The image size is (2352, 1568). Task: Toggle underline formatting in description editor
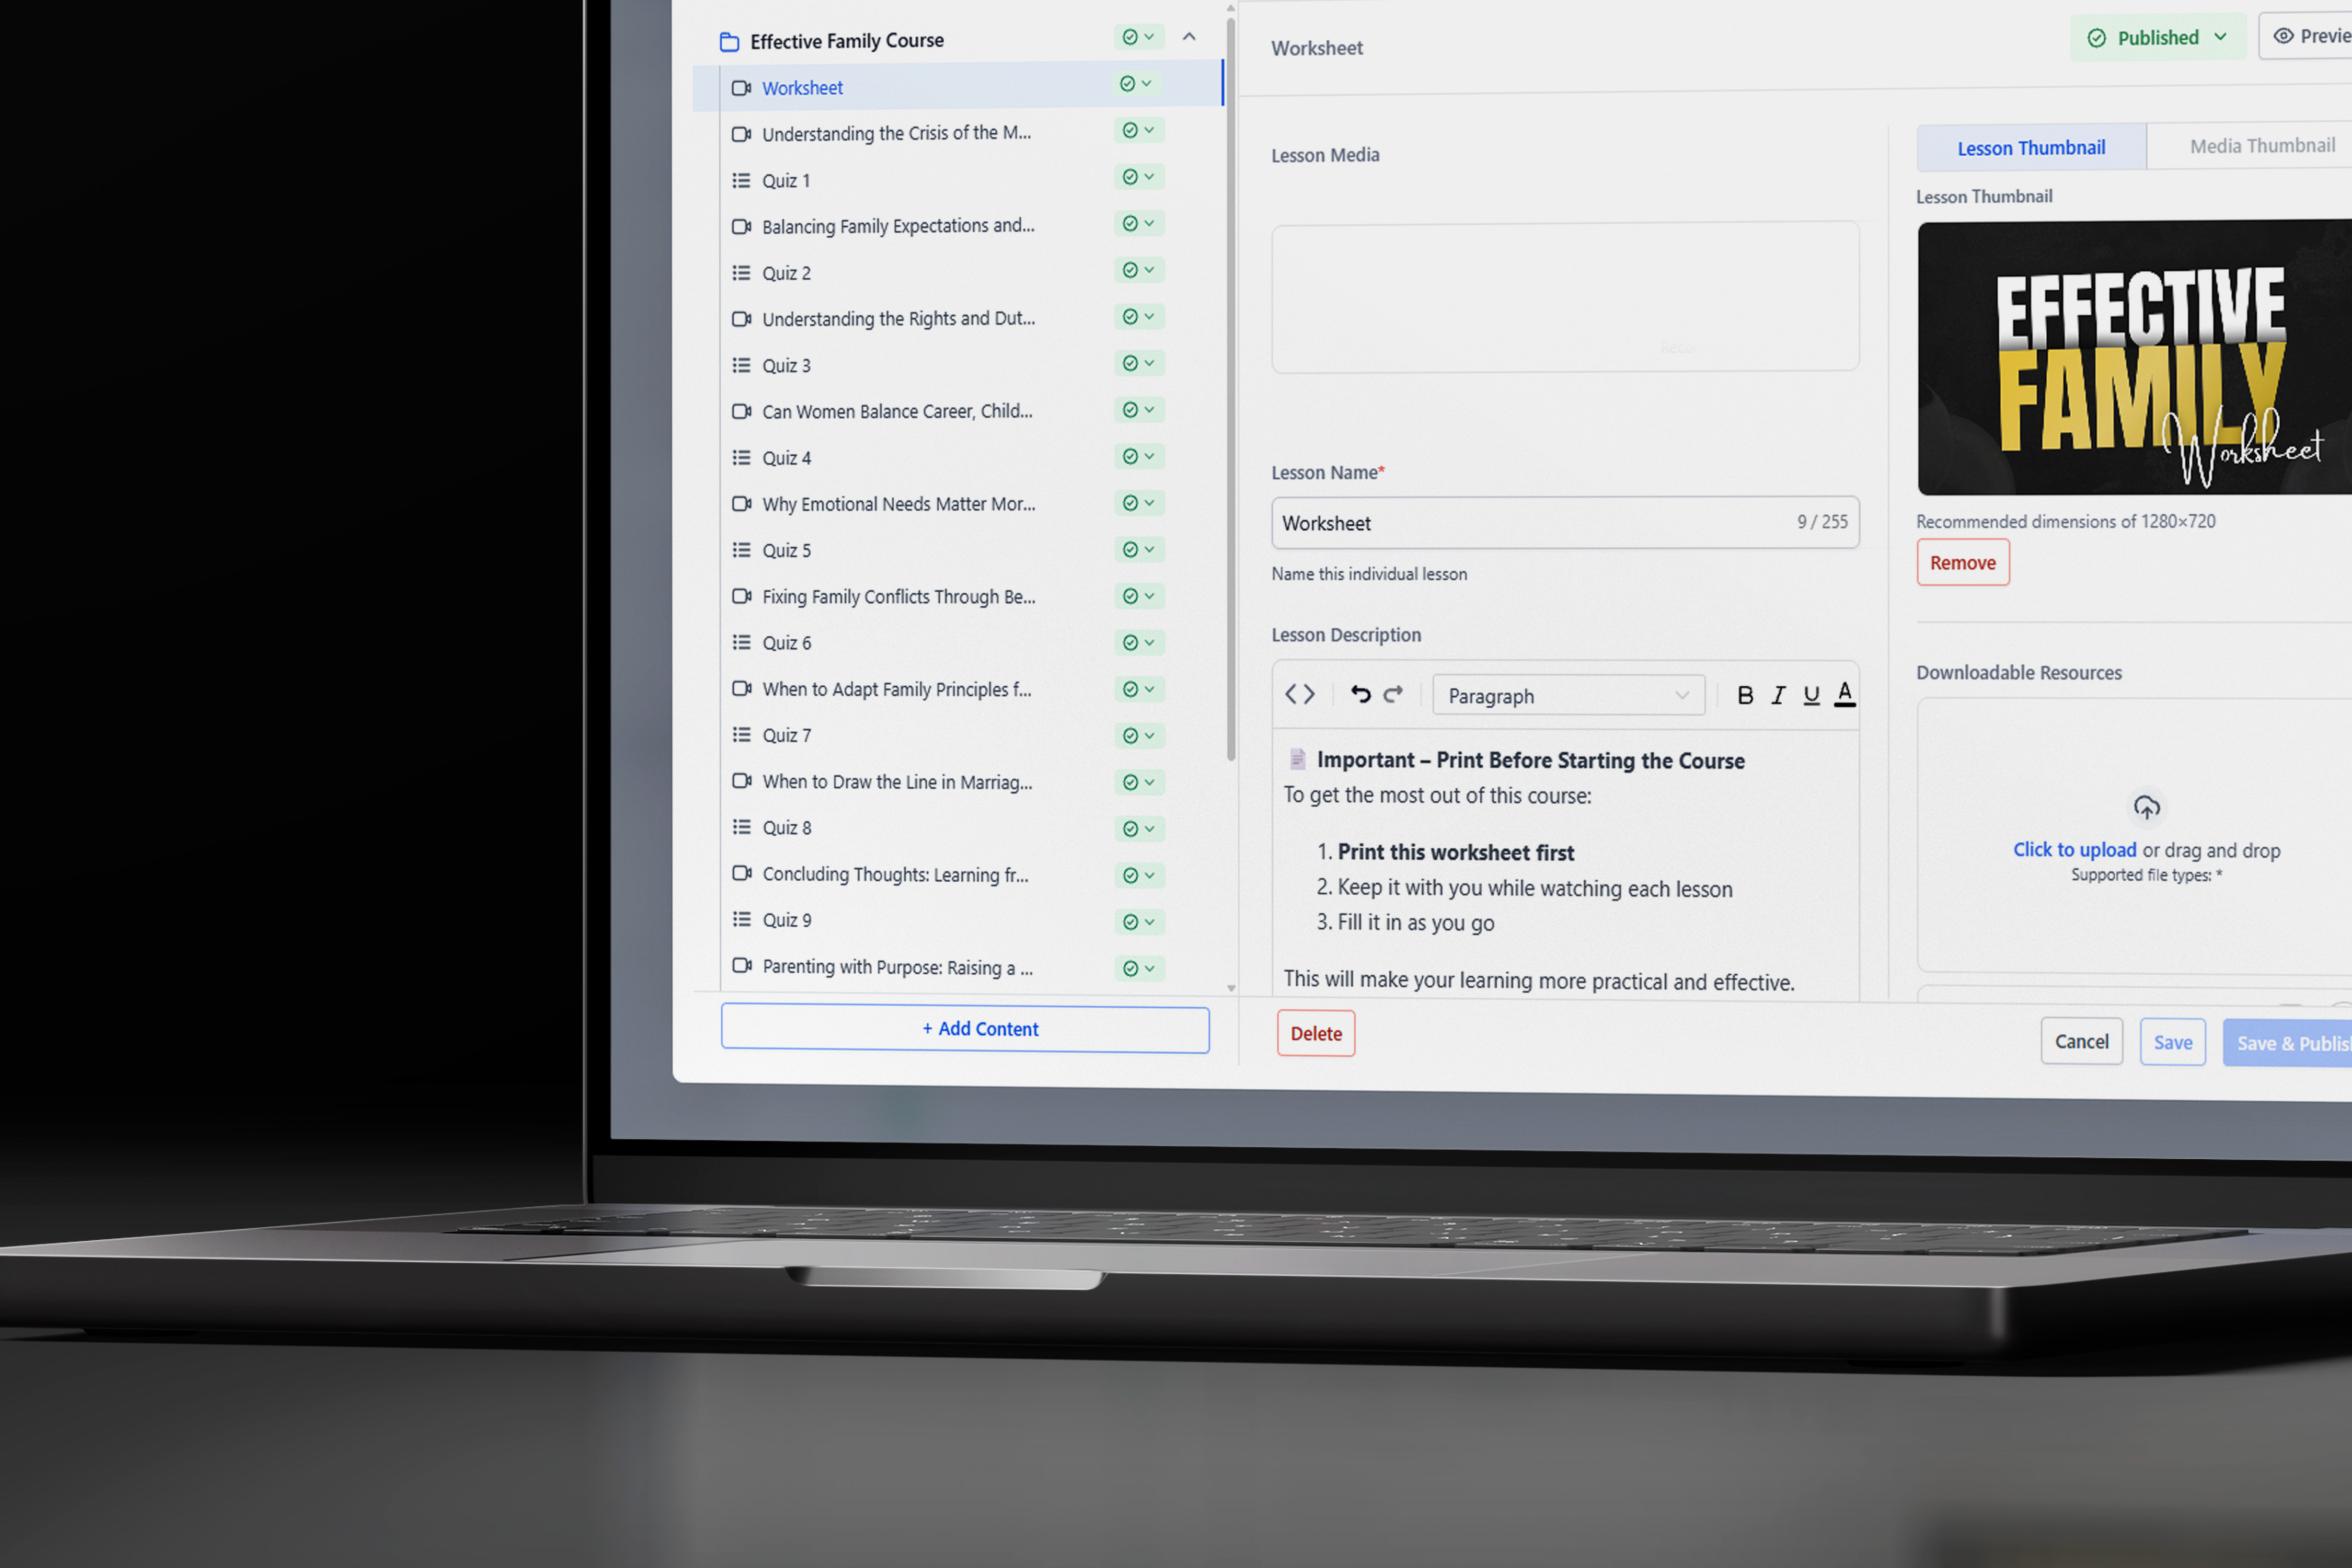click(x=1811, y=695)
